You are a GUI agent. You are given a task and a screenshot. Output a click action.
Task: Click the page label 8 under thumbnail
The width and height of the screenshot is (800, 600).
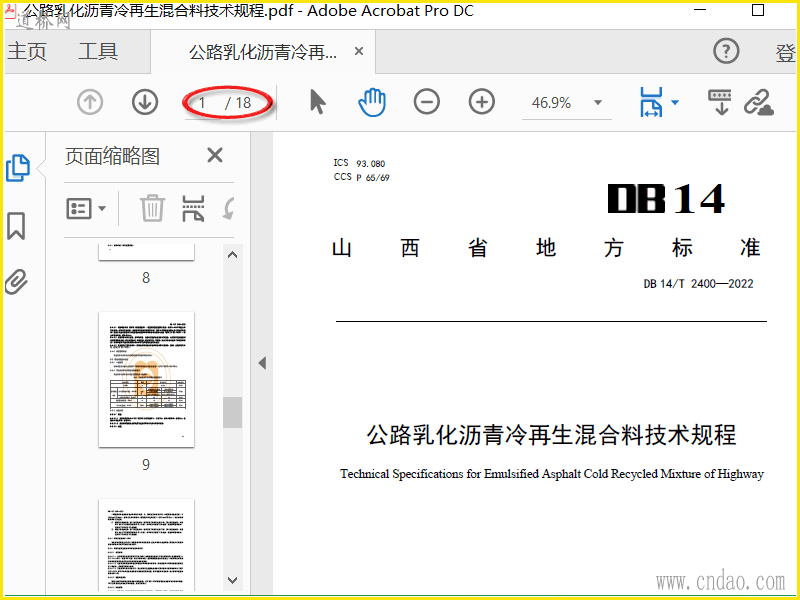(146, 278)
